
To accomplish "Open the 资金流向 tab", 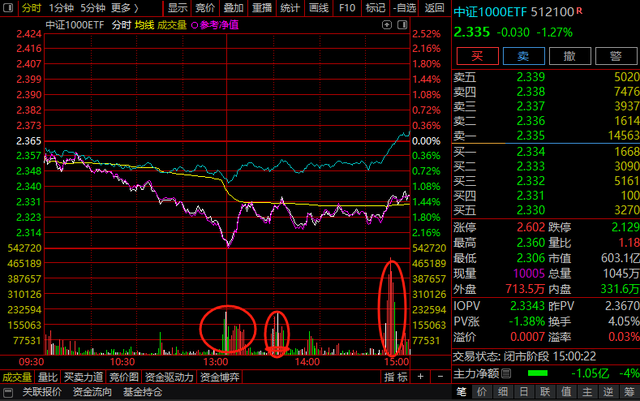I will pyautogui.click(x=92, y=392).
